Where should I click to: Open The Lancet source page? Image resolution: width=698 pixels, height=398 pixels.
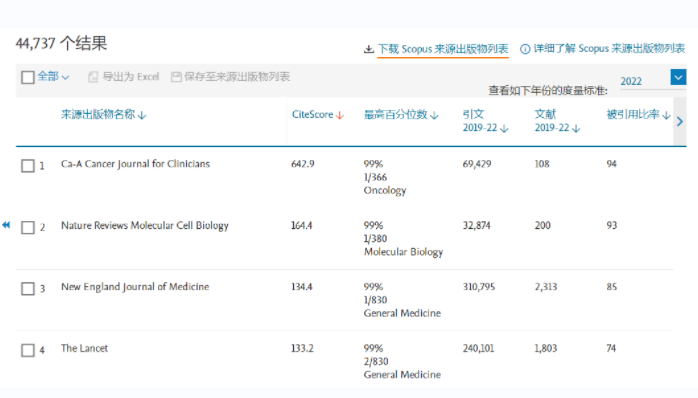point(85,348)
